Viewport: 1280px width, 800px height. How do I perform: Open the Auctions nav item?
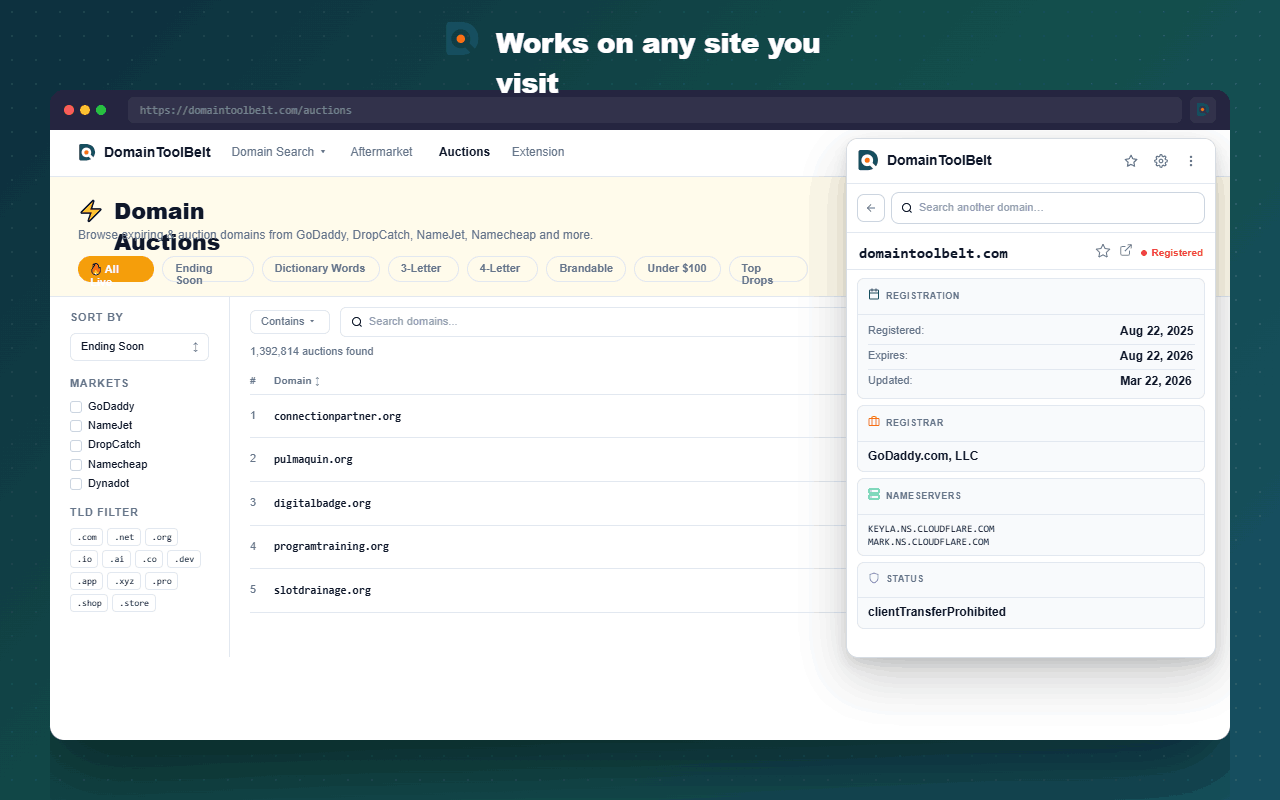464,152
